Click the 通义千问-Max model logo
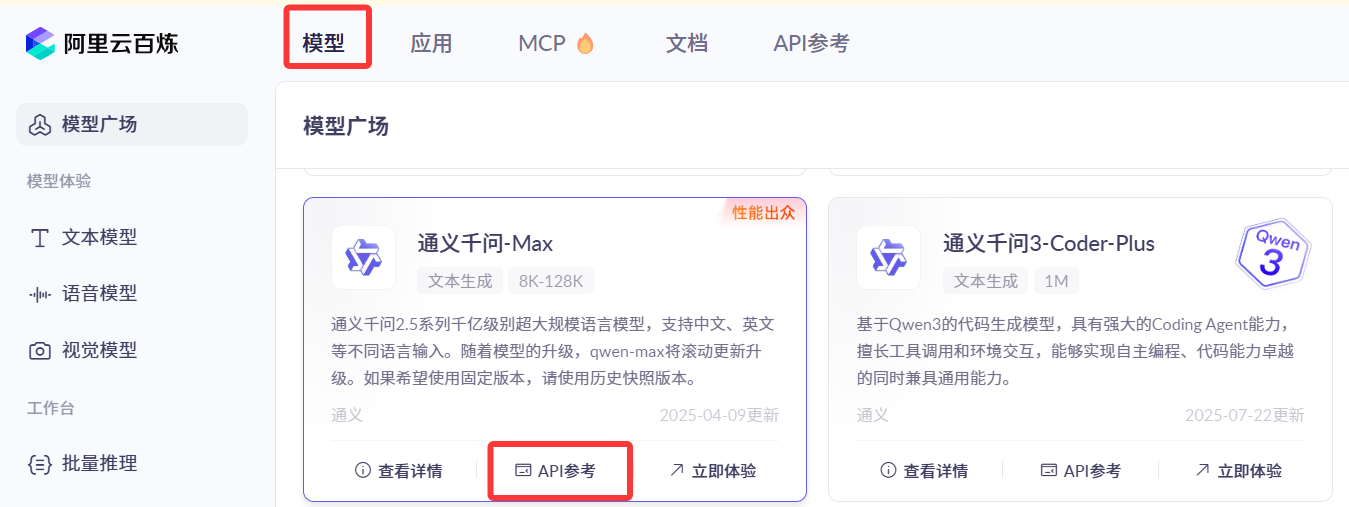Viewport: 1349px width, 507px height. [363, 258]
